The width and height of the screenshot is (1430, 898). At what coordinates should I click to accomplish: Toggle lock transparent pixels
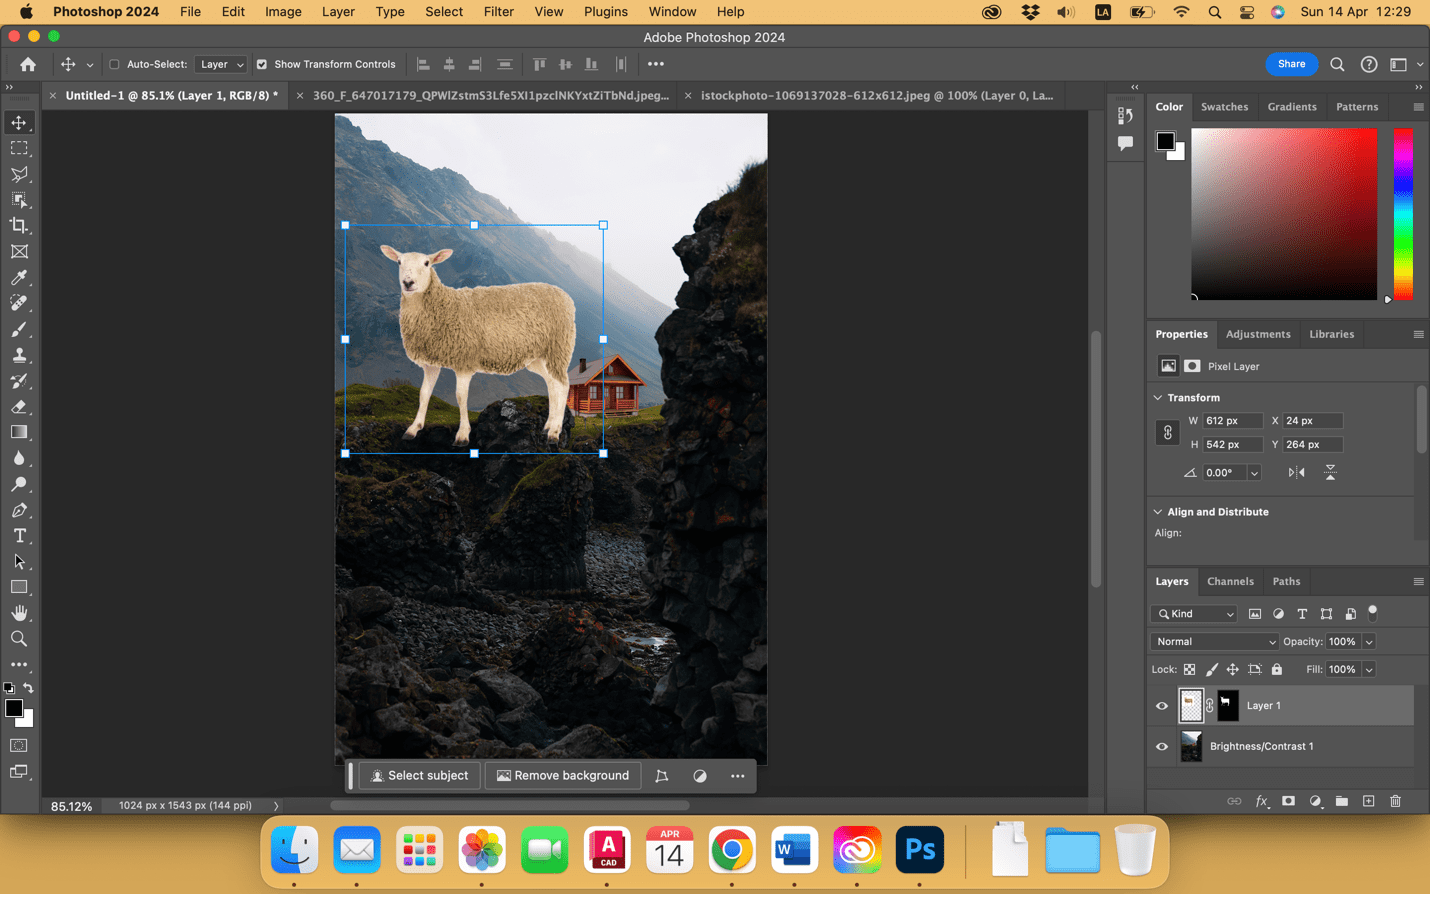[1189, 670]
